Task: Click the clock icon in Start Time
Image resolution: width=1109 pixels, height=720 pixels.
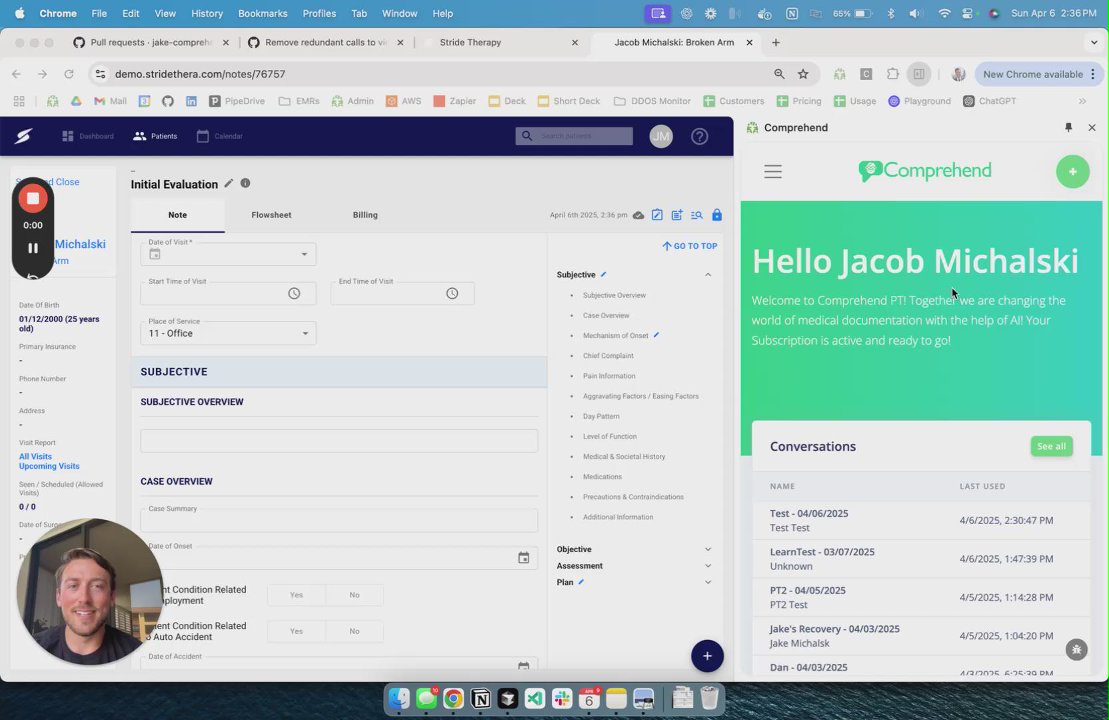Action: (294, 294)
